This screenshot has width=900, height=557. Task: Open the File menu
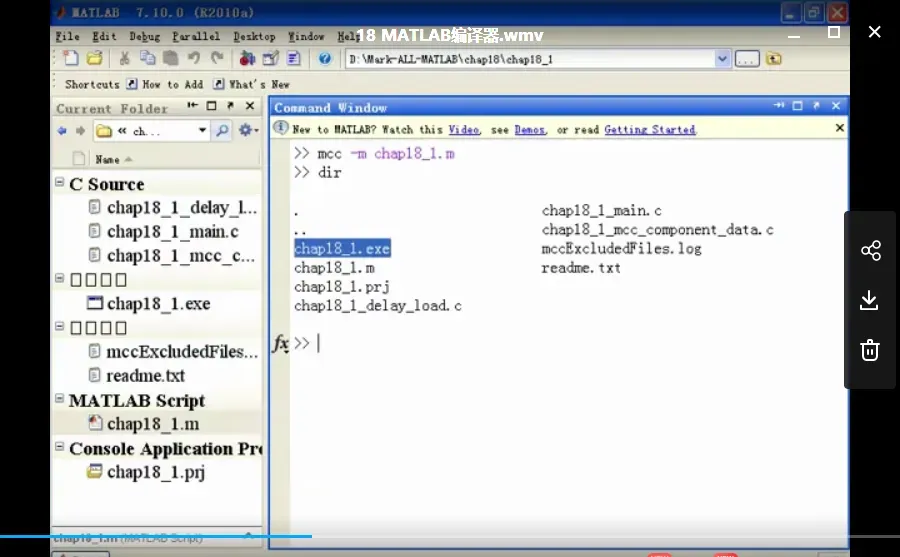pyautogui.click(x=67, y=36)
